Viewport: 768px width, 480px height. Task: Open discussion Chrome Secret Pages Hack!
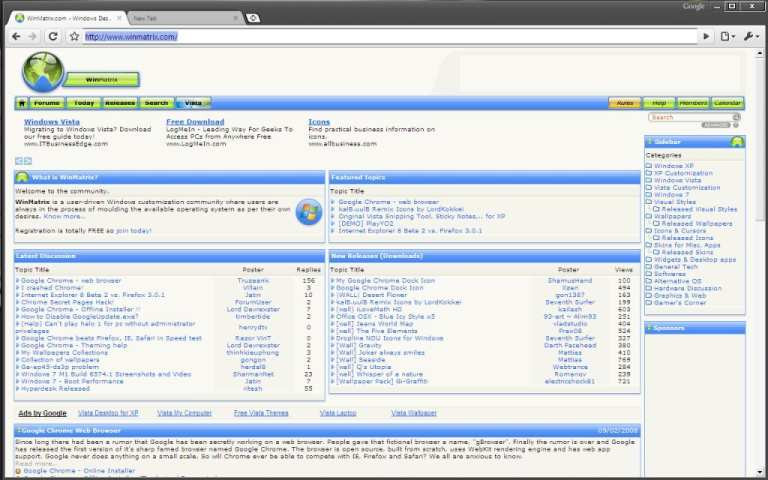(x=67, y=302)
